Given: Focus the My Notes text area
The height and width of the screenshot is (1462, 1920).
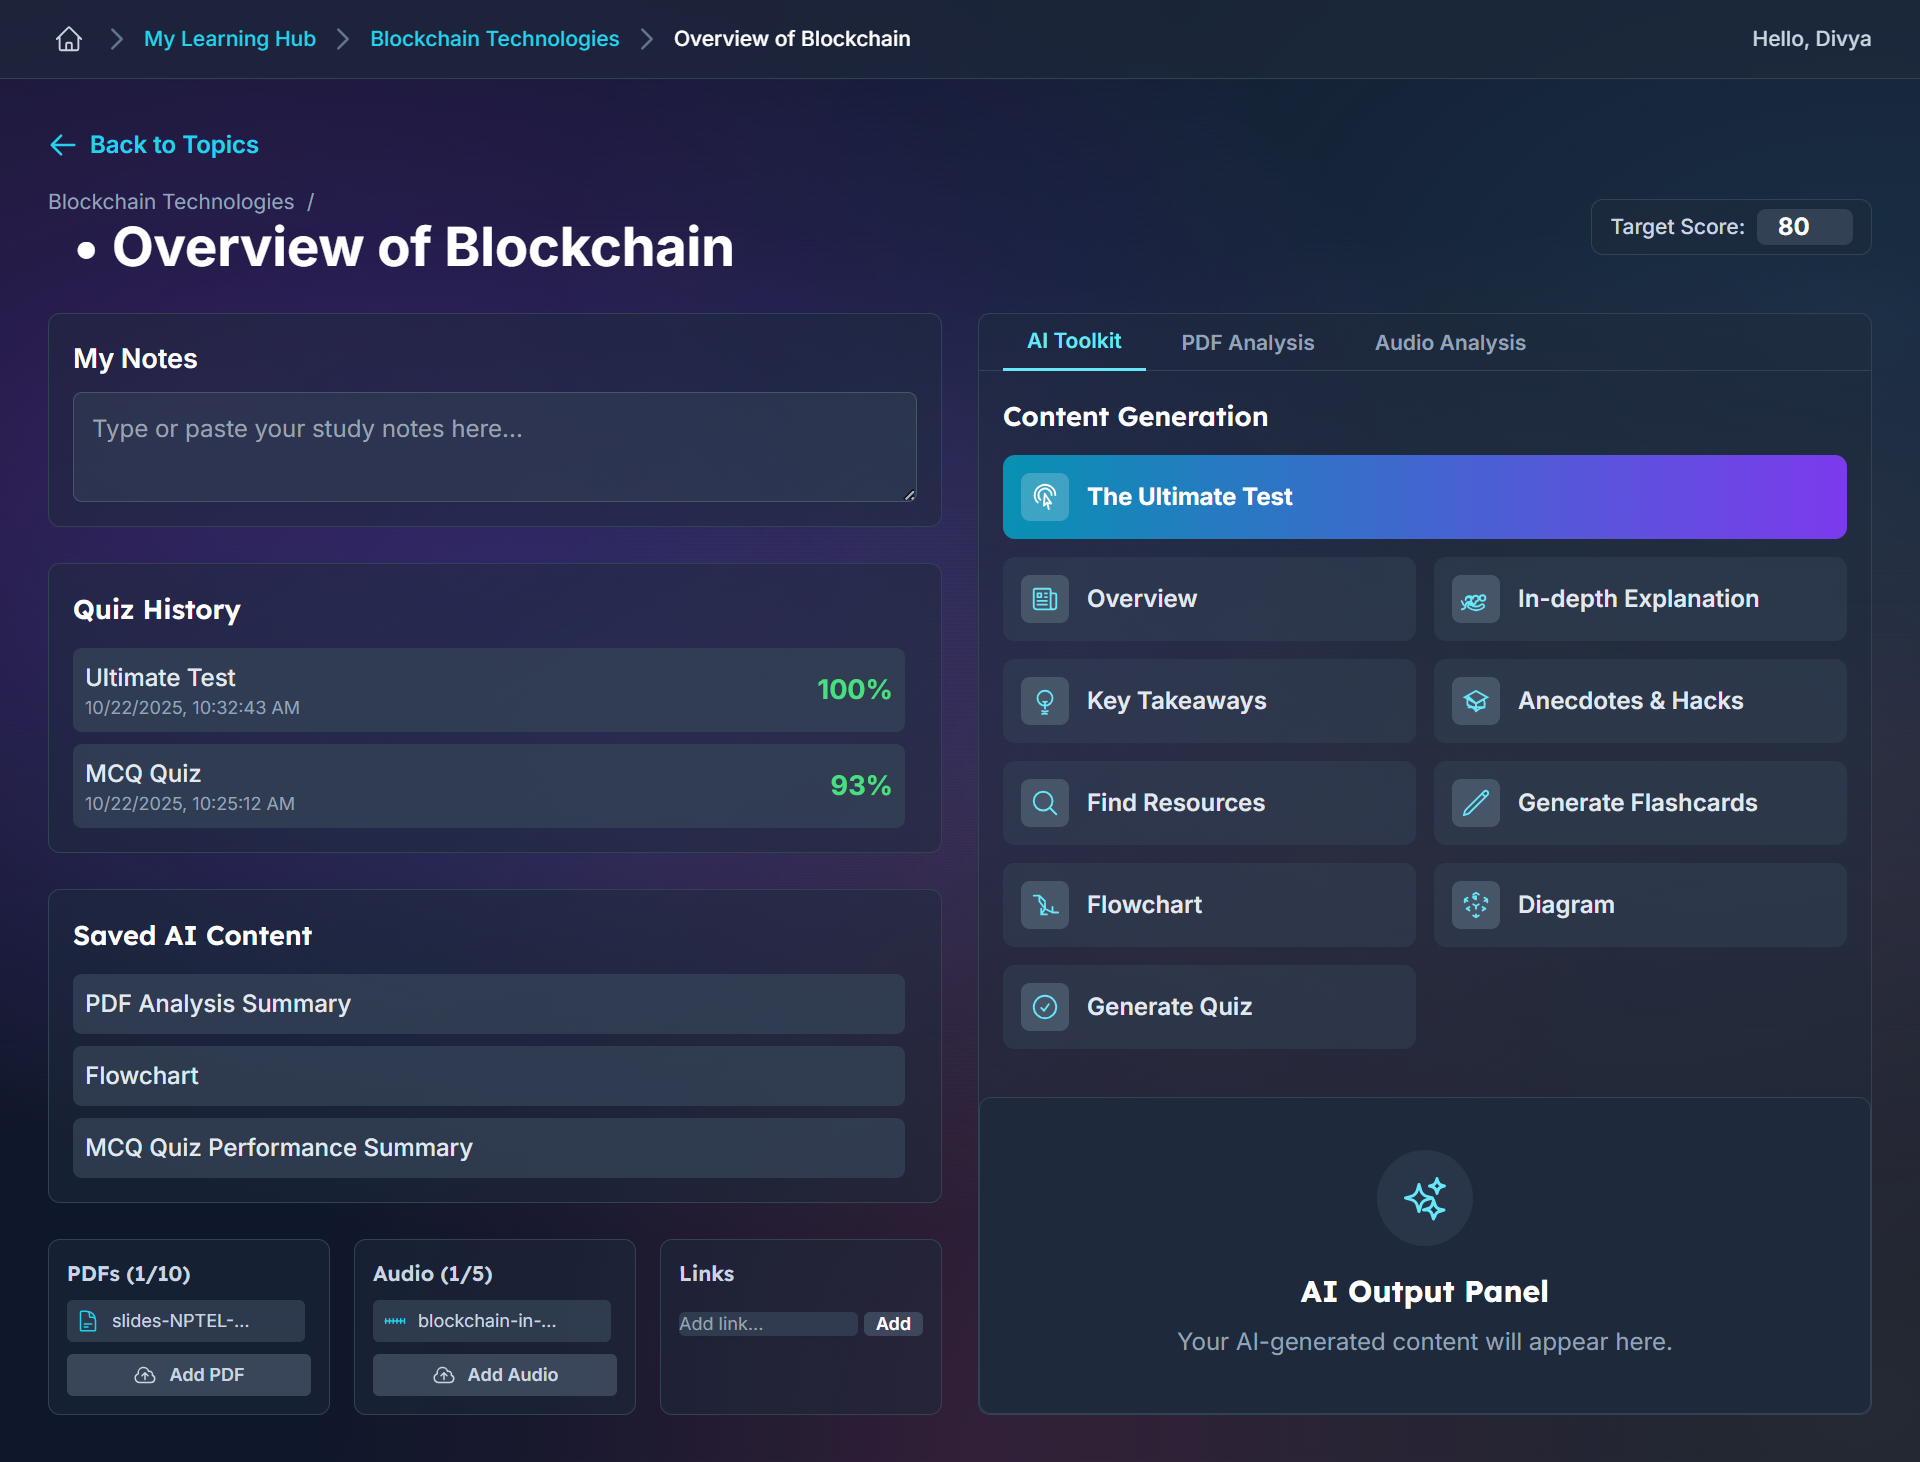Looking at the screenshot, I should tap(494, 447).
